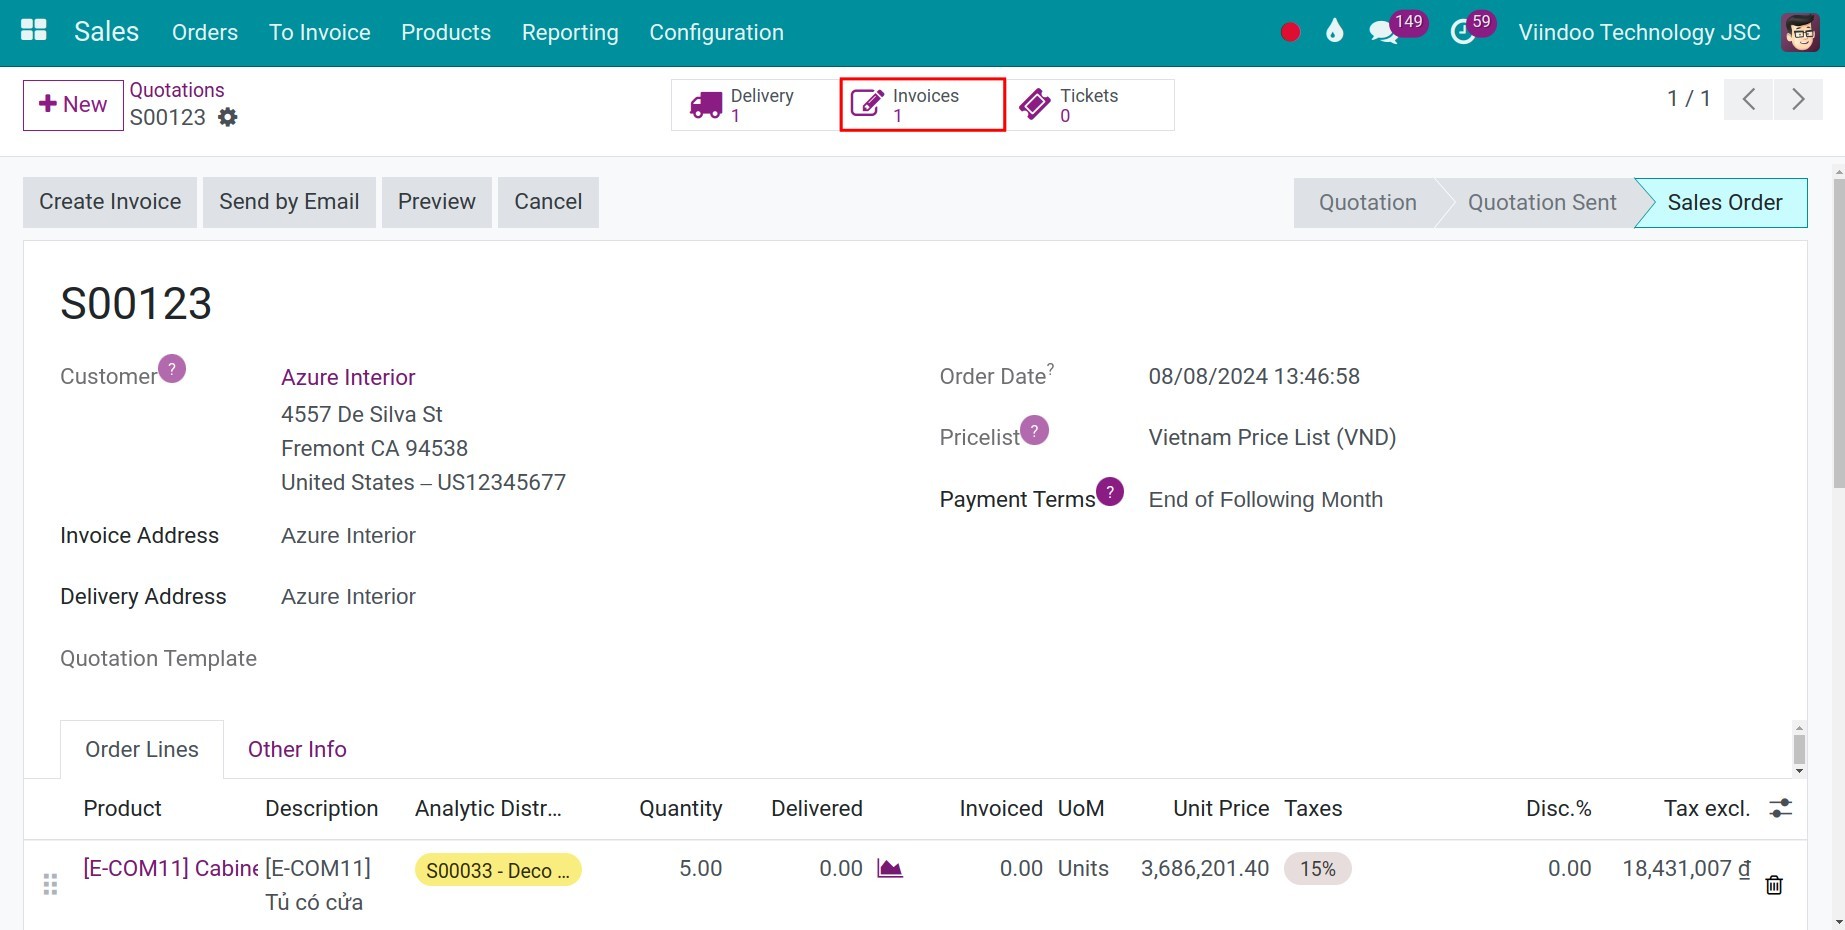1845x930 pixels.
Task: Go to previous record arrow
Action: [x=1749, y=99]
